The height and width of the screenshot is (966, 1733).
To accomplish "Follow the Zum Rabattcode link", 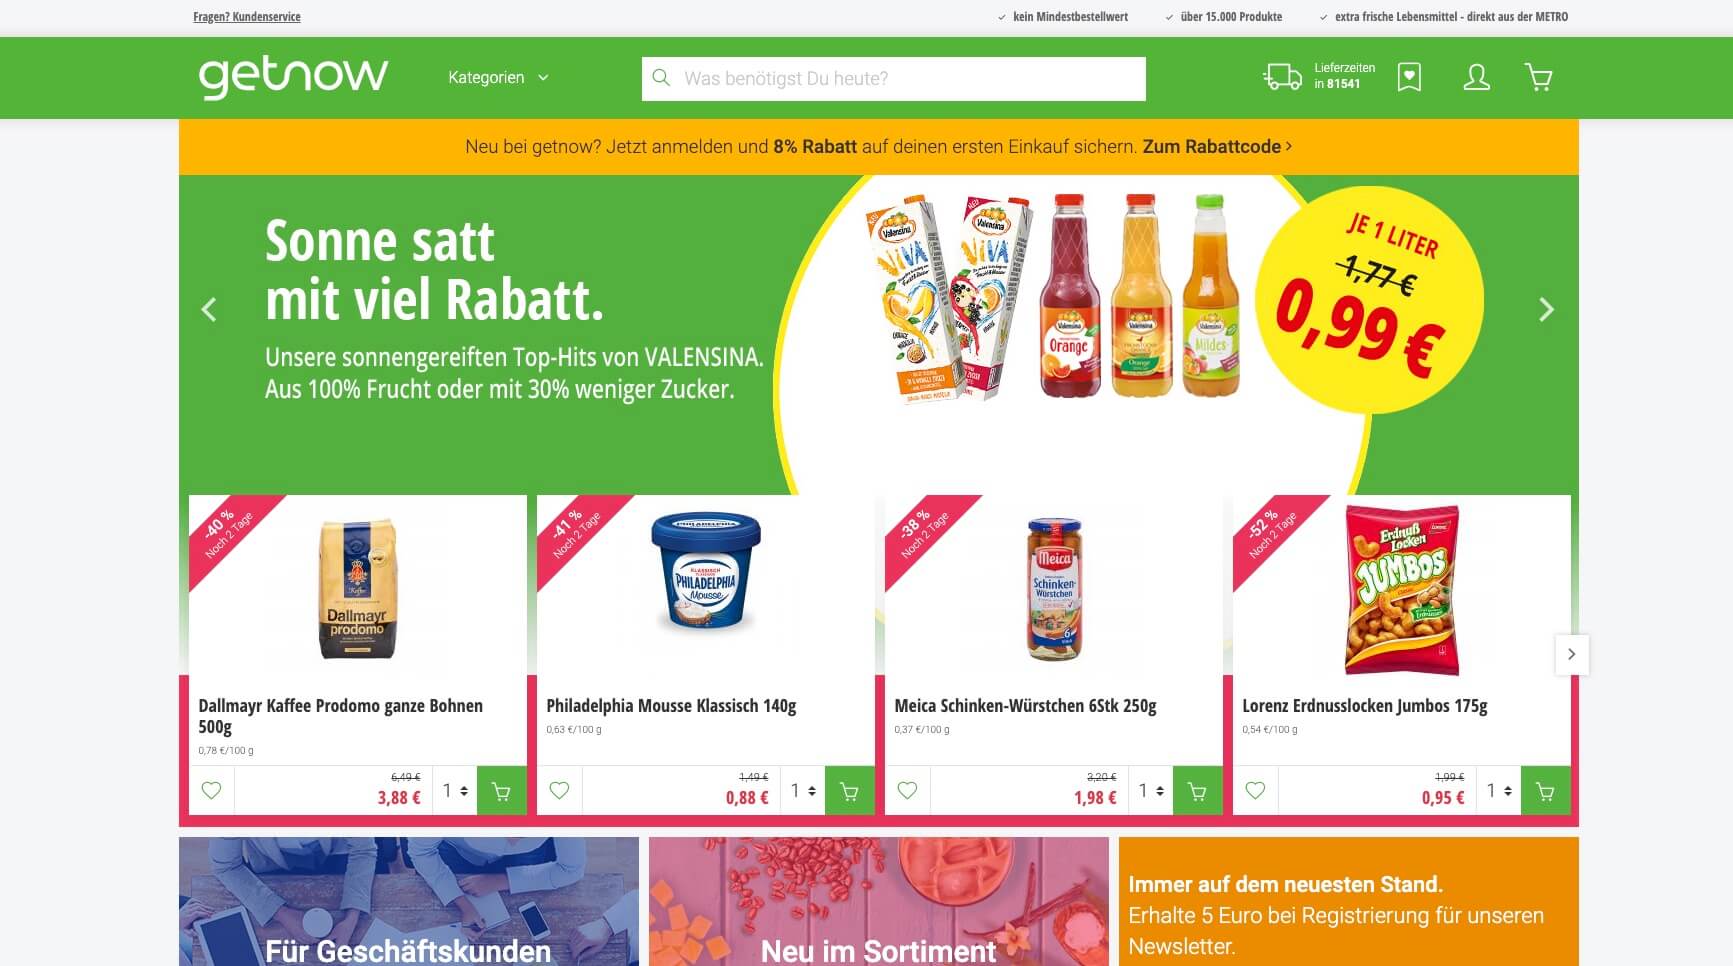I will pos(1217,146).
